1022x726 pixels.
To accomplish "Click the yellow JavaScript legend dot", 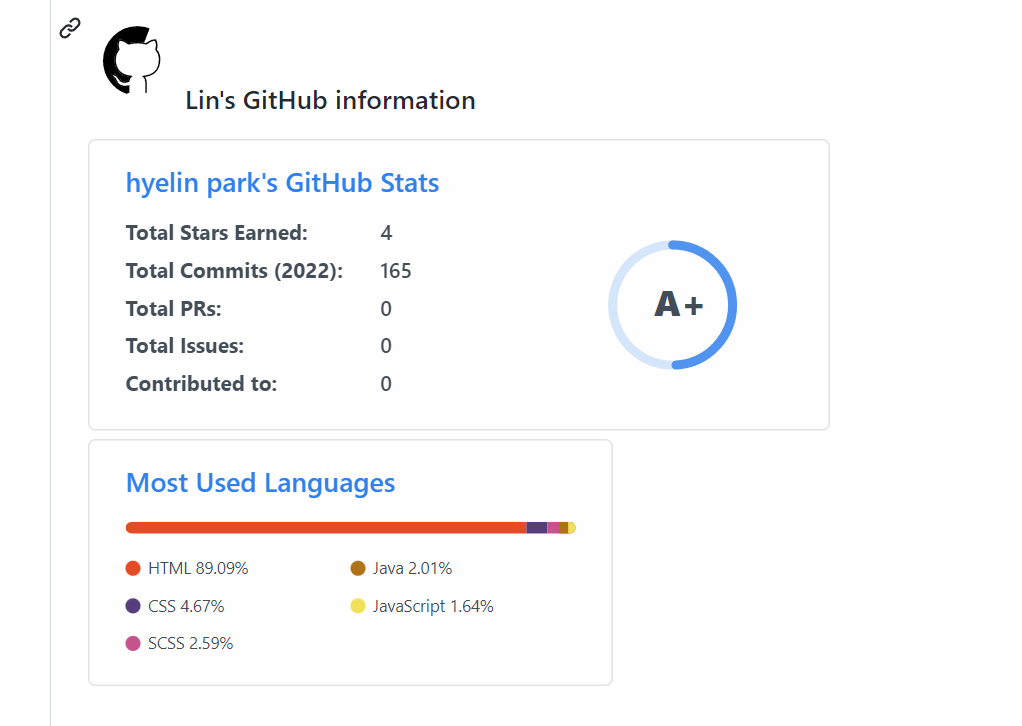I will coord(358,606).
